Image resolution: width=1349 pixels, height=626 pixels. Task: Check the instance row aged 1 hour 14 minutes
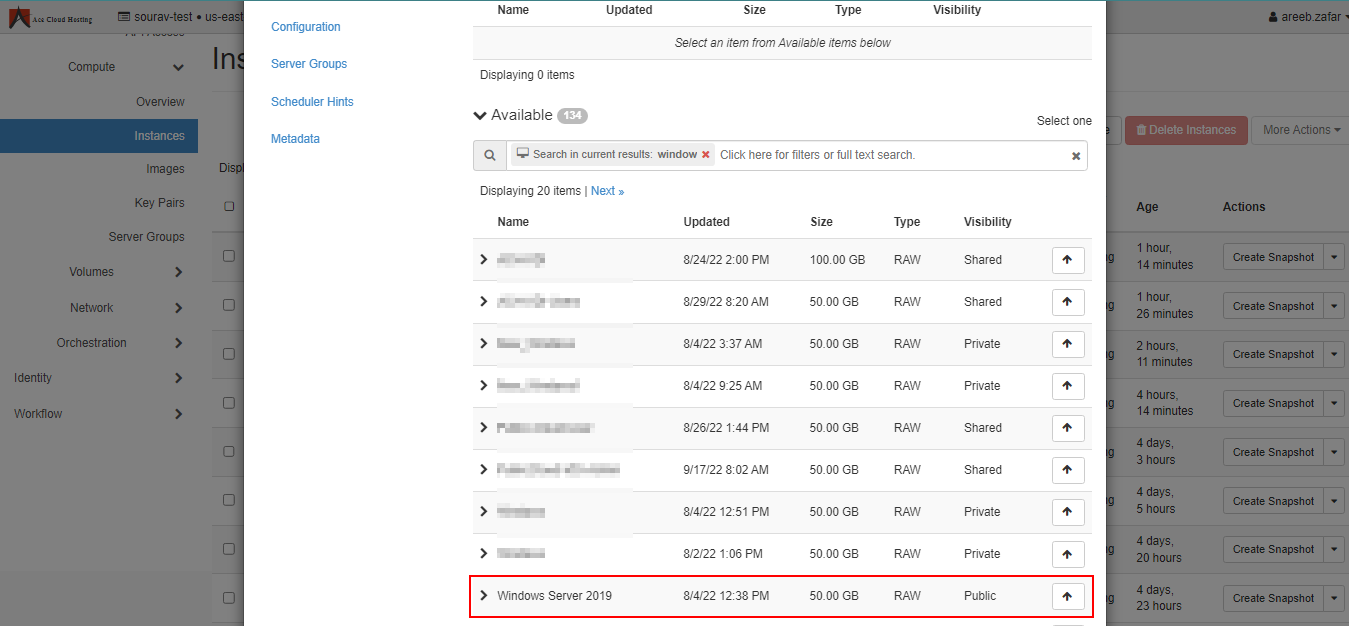(x=229, y=256)
